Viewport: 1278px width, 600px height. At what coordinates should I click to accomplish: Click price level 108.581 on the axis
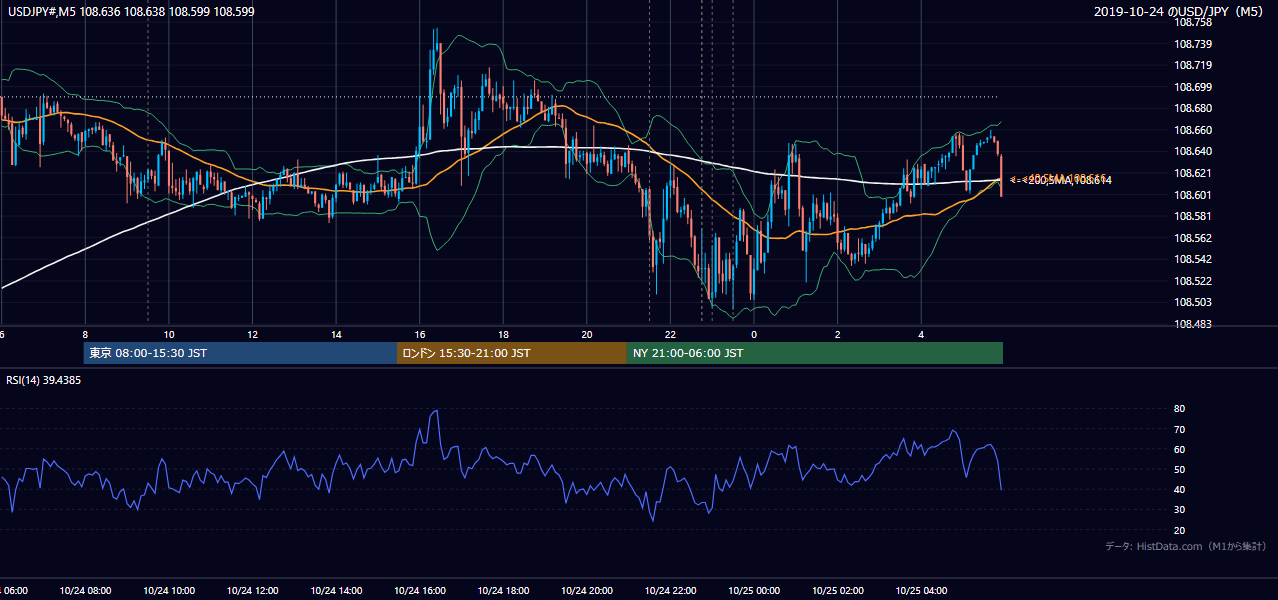(1192, 216)
